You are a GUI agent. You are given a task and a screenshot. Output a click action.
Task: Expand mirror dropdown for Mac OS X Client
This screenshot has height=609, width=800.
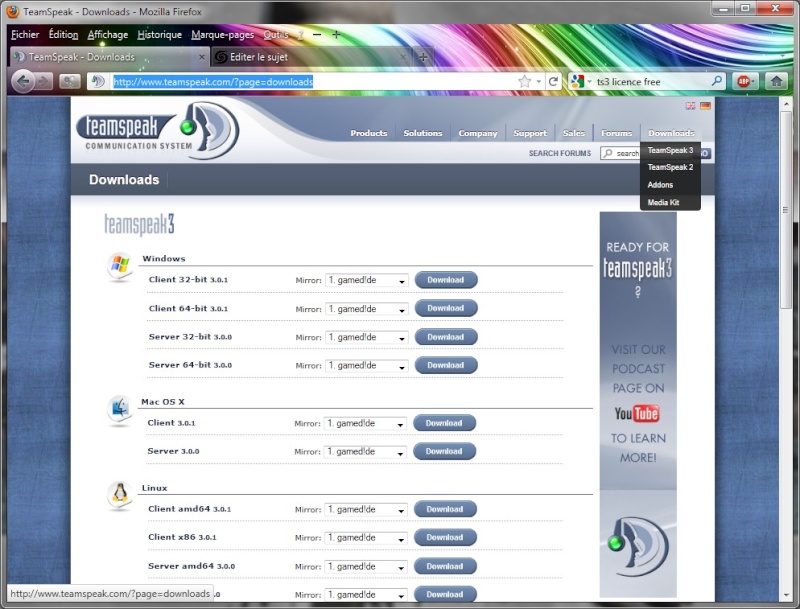[365, 423]
